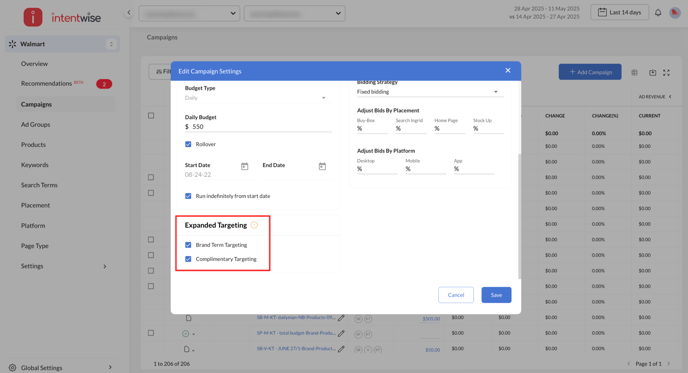688x373 pixels.
Task: Click the Desktop platform bid percentage field
Action: tap(377, 169)
